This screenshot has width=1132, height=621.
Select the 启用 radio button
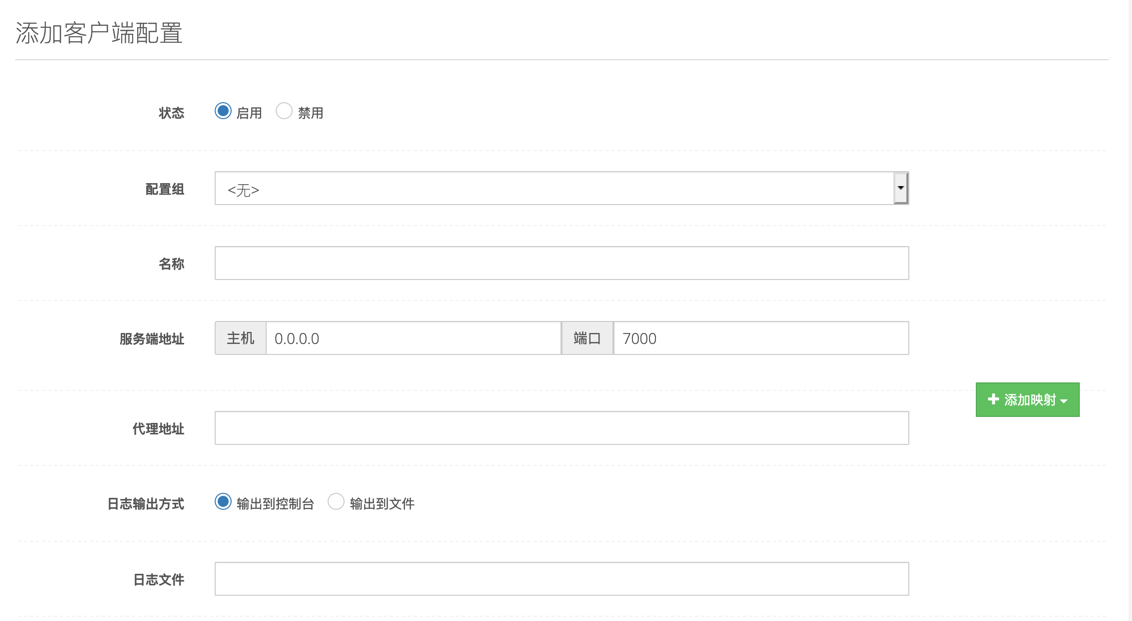coord(223,111)
